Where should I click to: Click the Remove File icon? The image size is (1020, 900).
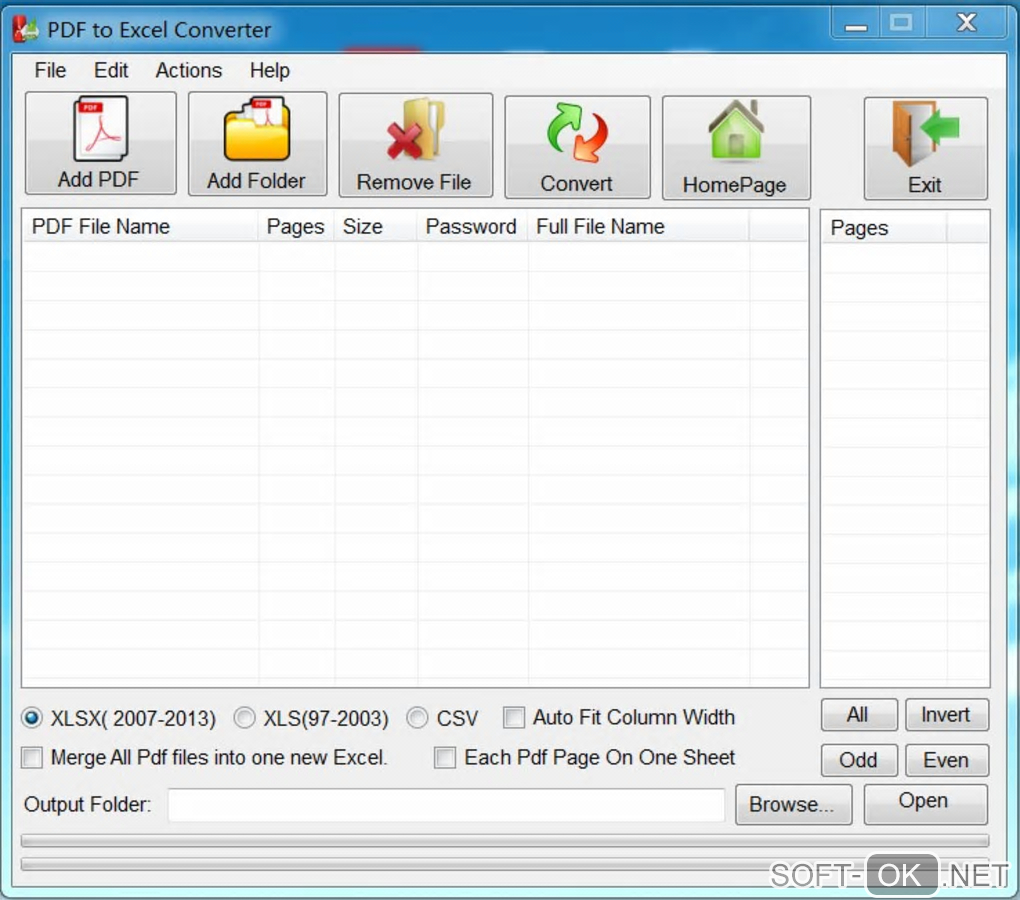point(416,145)
